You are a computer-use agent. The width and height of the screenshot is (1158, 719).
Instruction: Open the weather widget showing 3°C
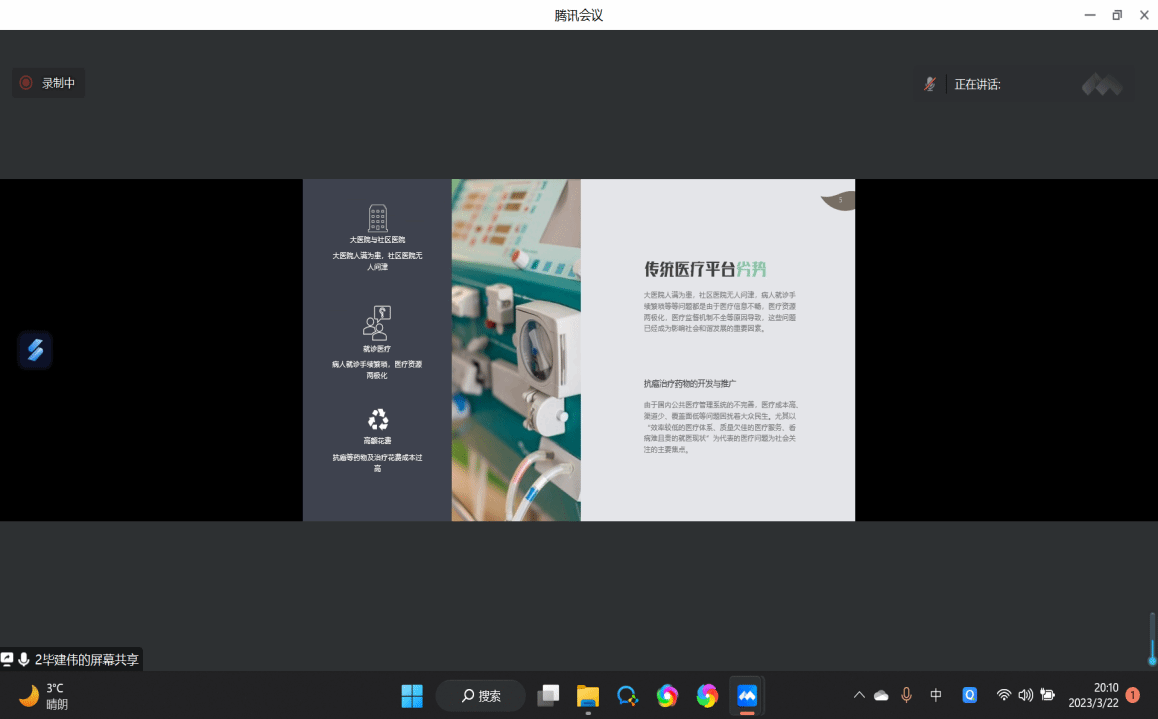pyautogui.click(x=44, y=695)
